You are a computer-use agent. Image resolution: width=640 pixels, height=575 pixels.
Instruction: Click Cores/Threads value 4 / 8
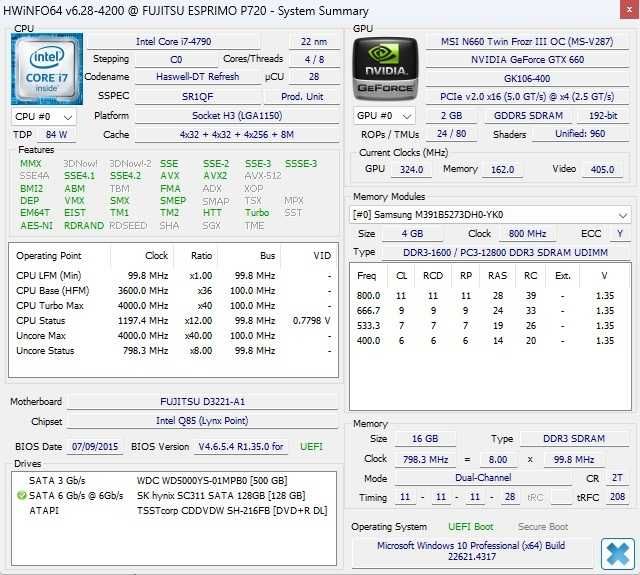click(x=314, y=60)
